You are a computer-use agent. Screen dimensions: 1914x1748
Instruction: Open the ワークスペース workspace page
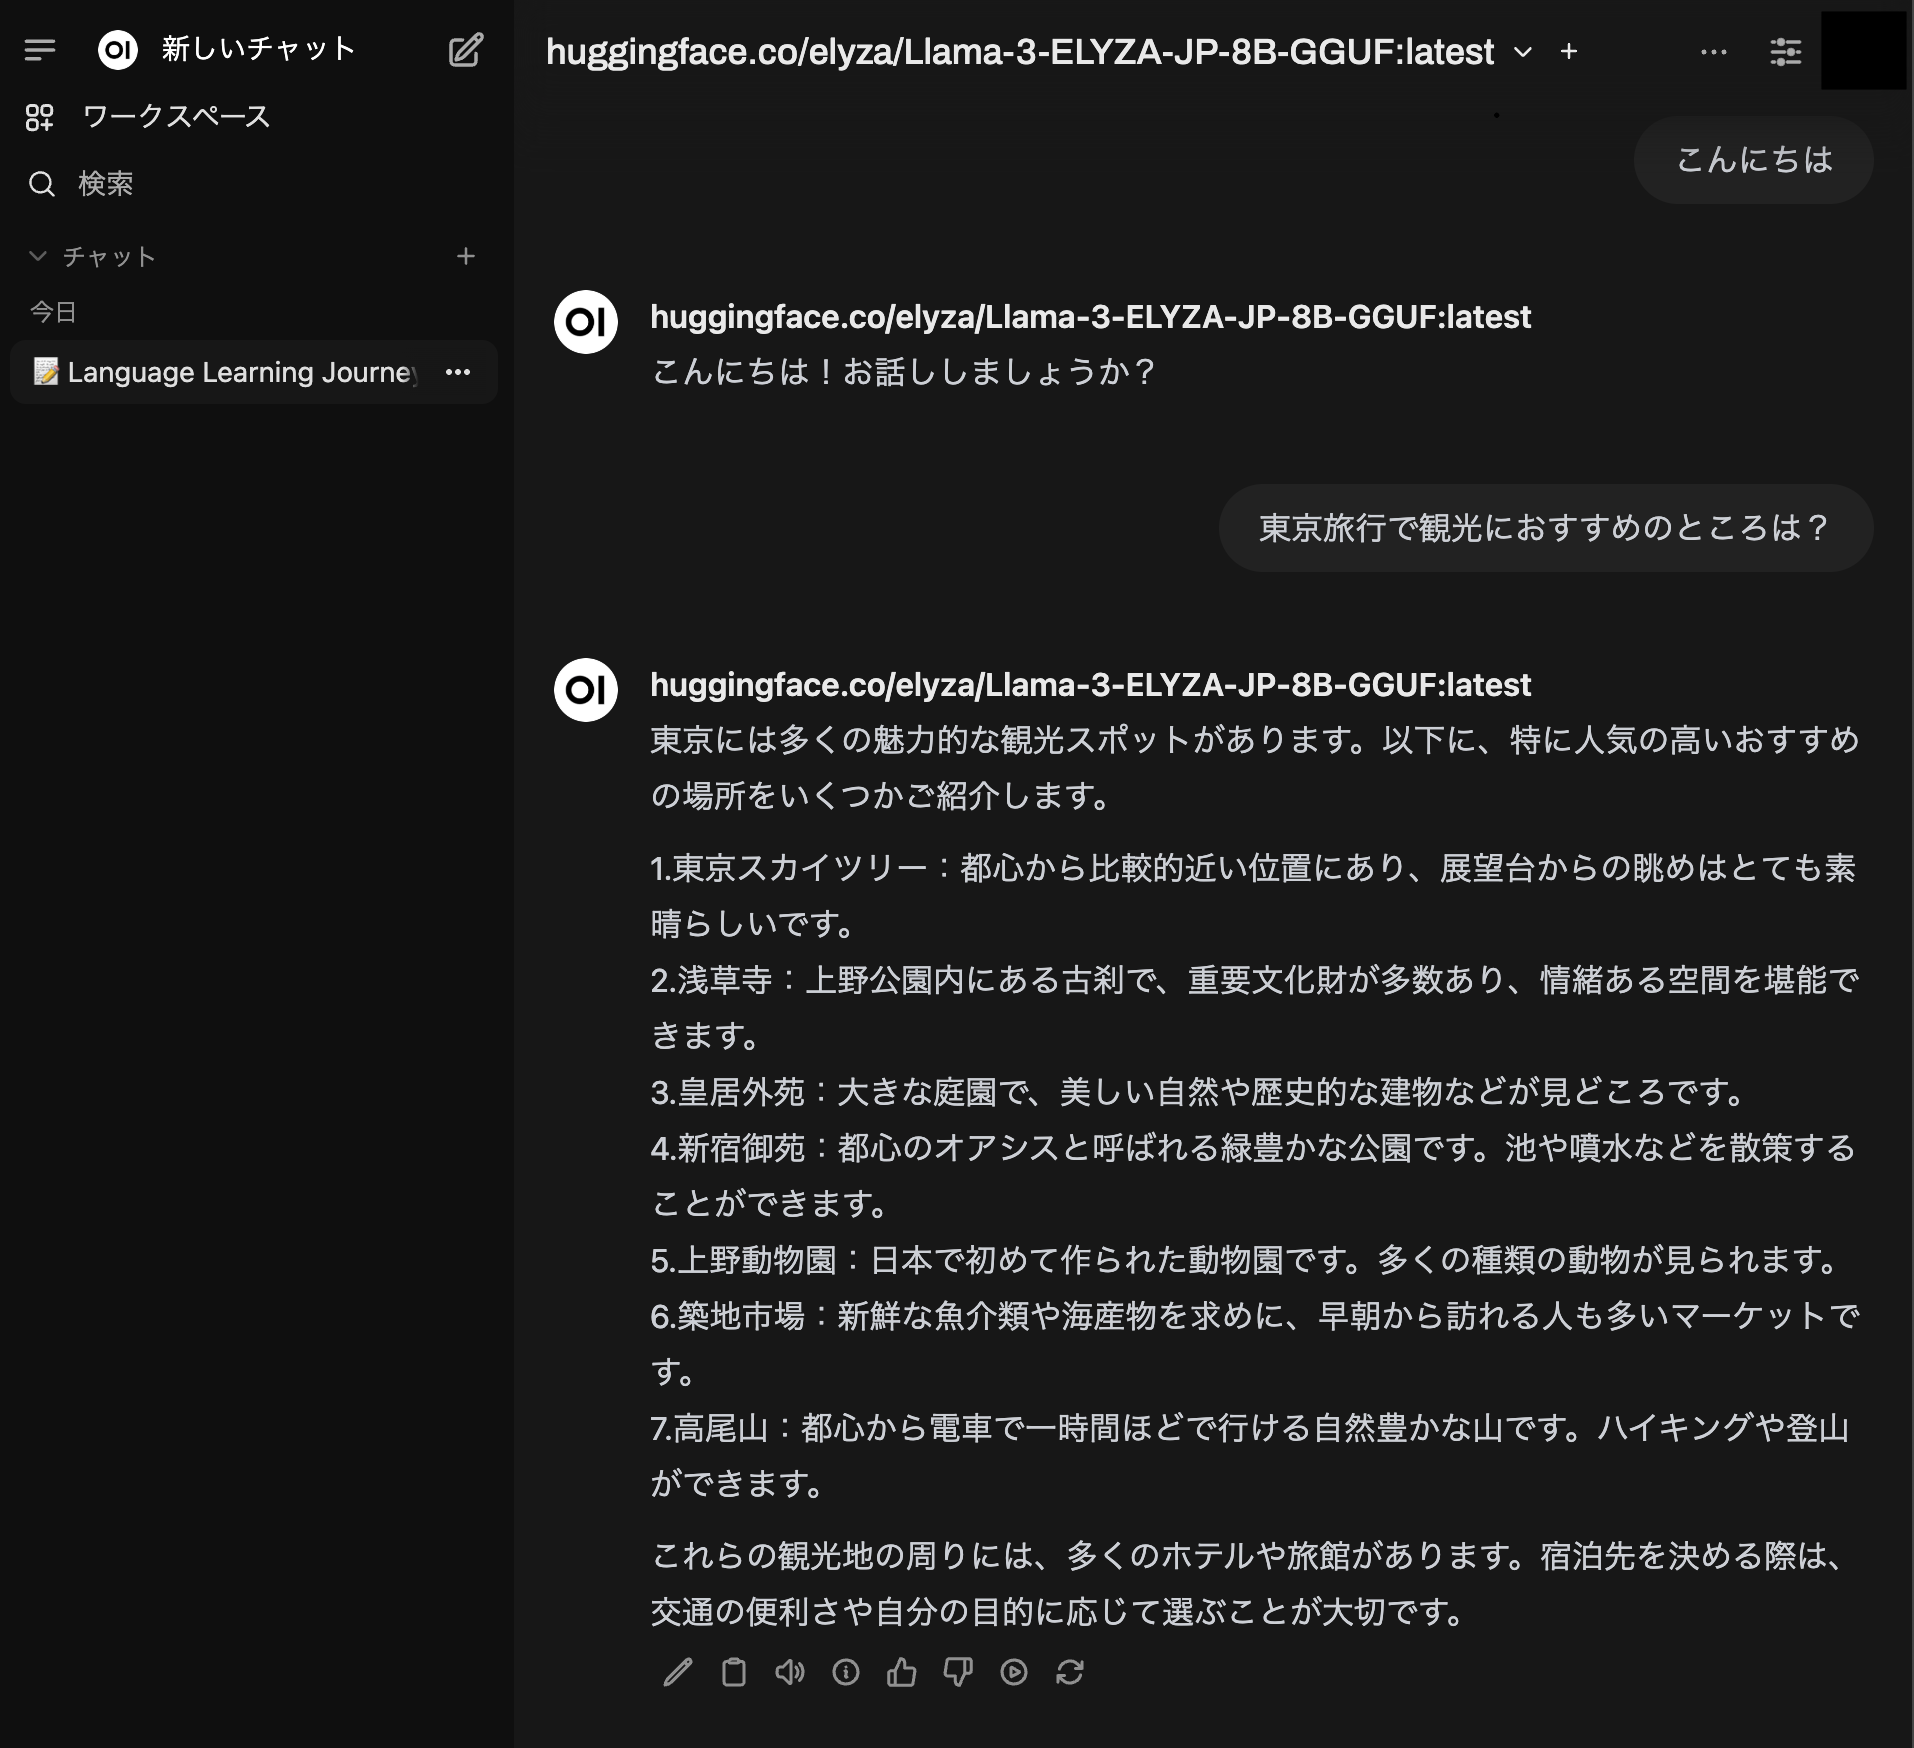coord(147,117)
